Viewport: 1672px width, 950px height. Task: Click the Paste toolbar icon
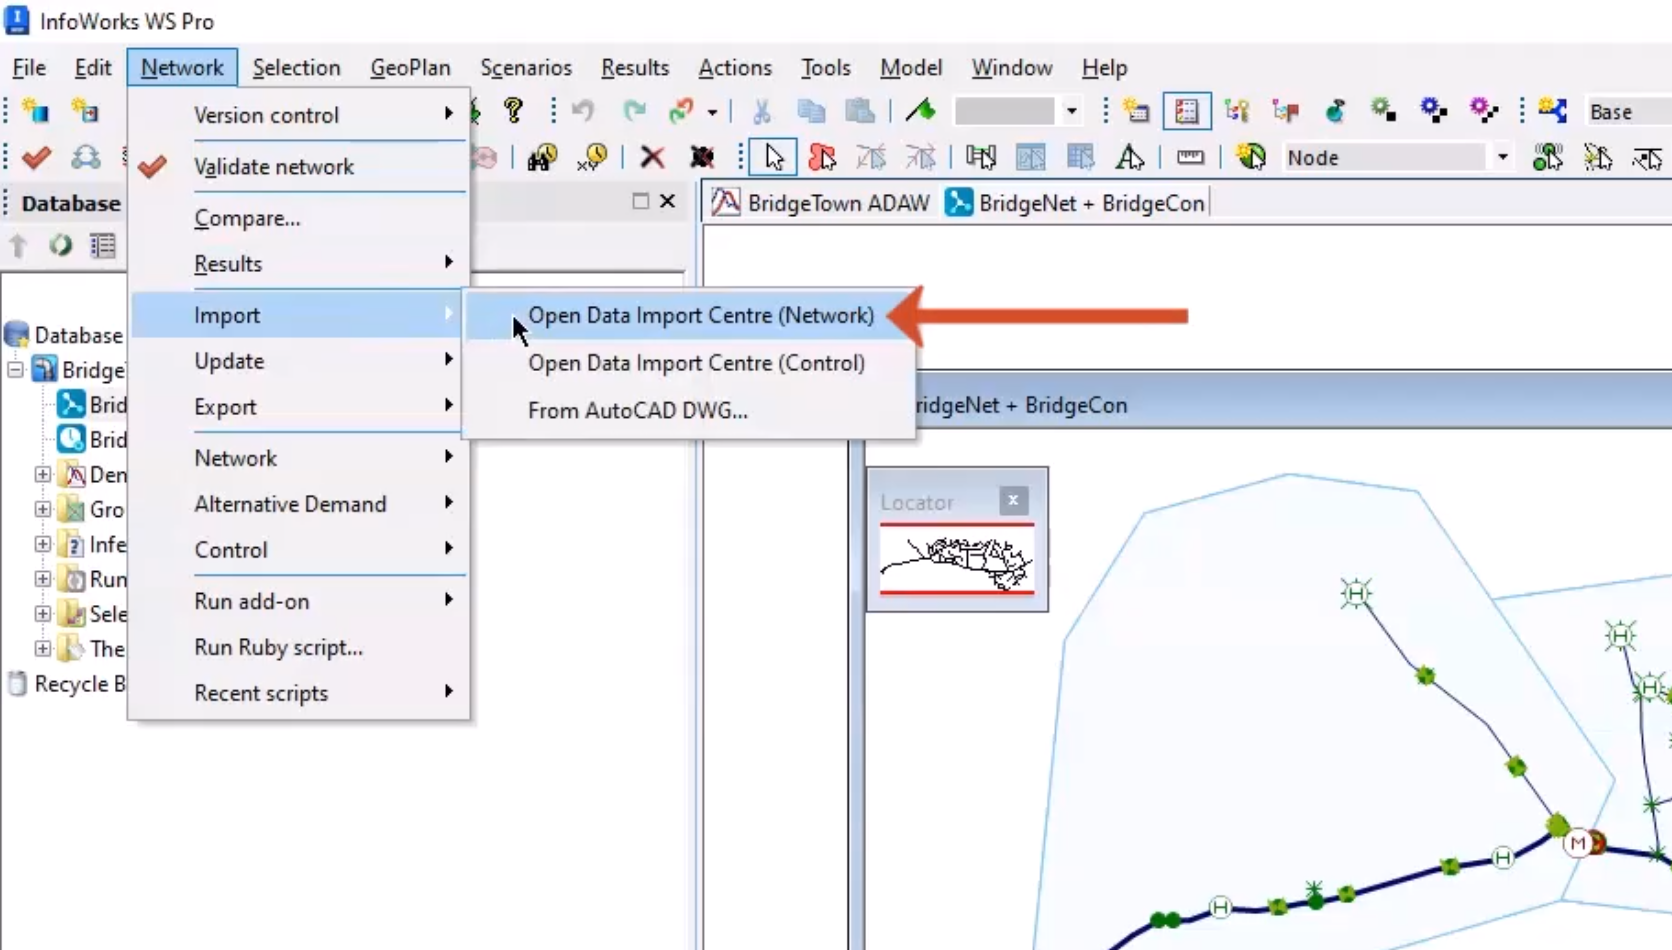(860, 110)
